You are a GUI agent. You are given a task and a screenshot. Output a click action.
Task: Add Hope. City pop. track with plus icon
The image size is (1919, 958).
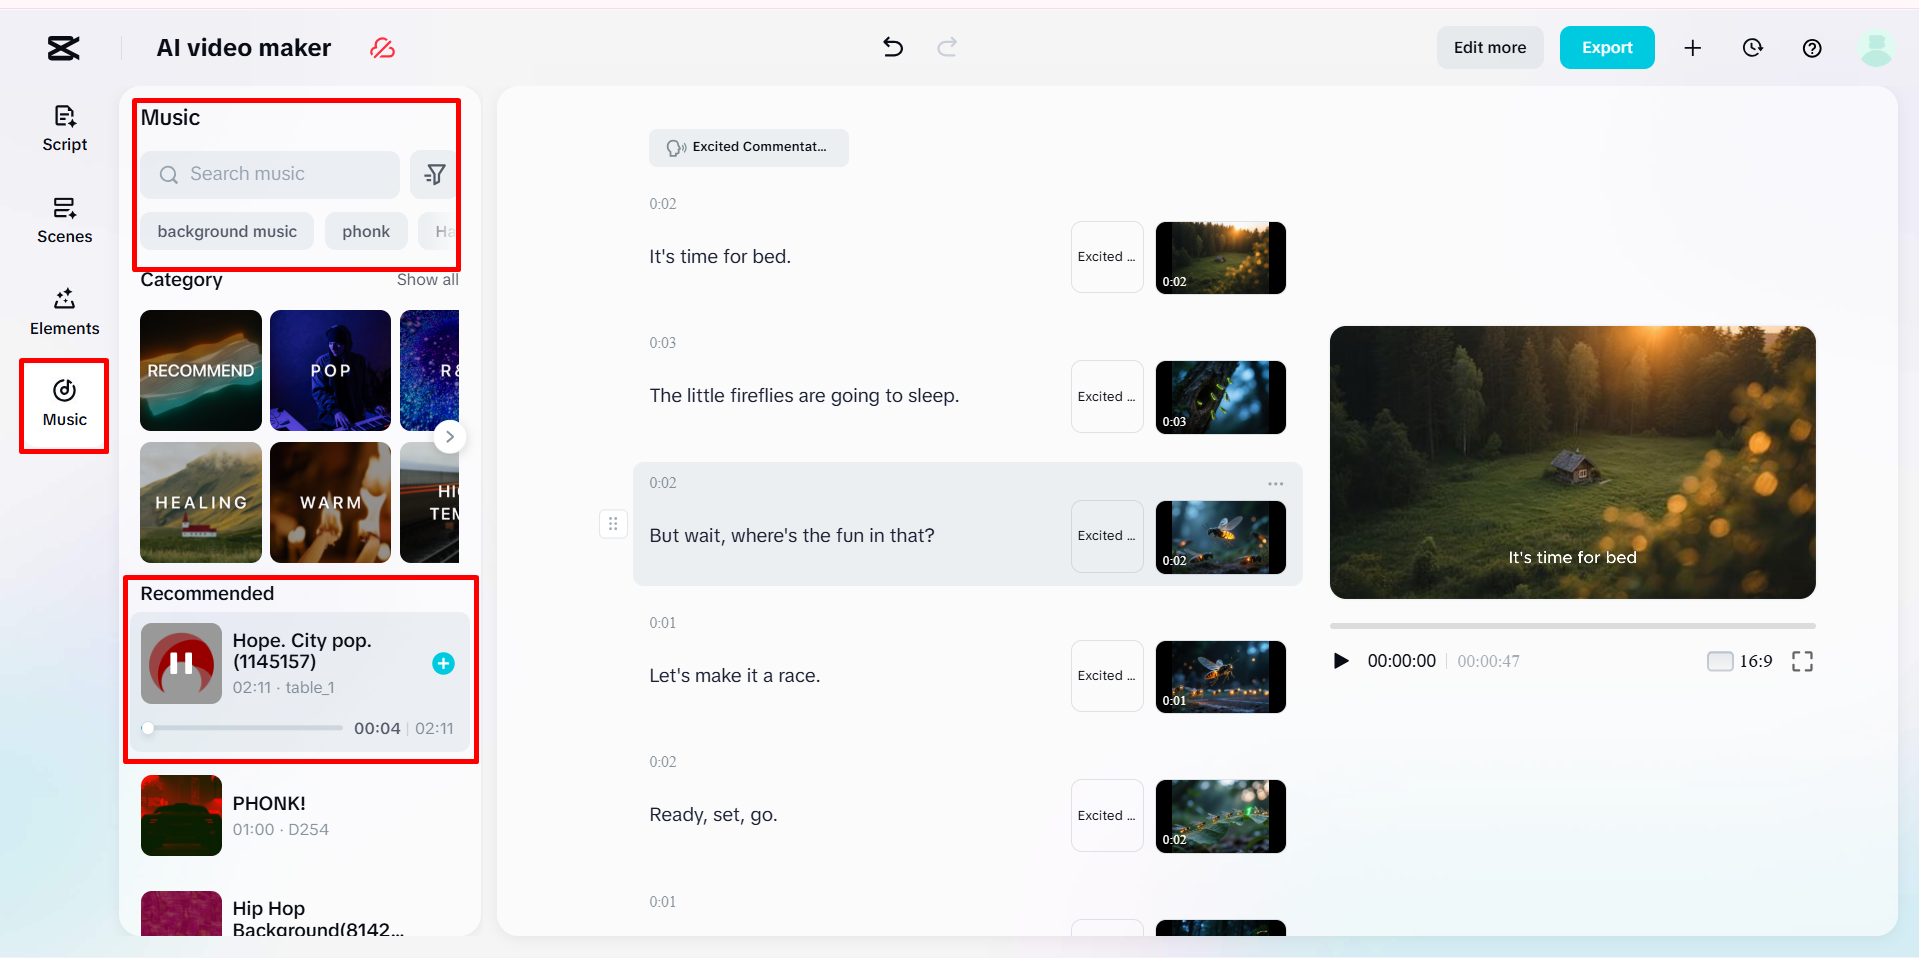[x=443, y=663]
